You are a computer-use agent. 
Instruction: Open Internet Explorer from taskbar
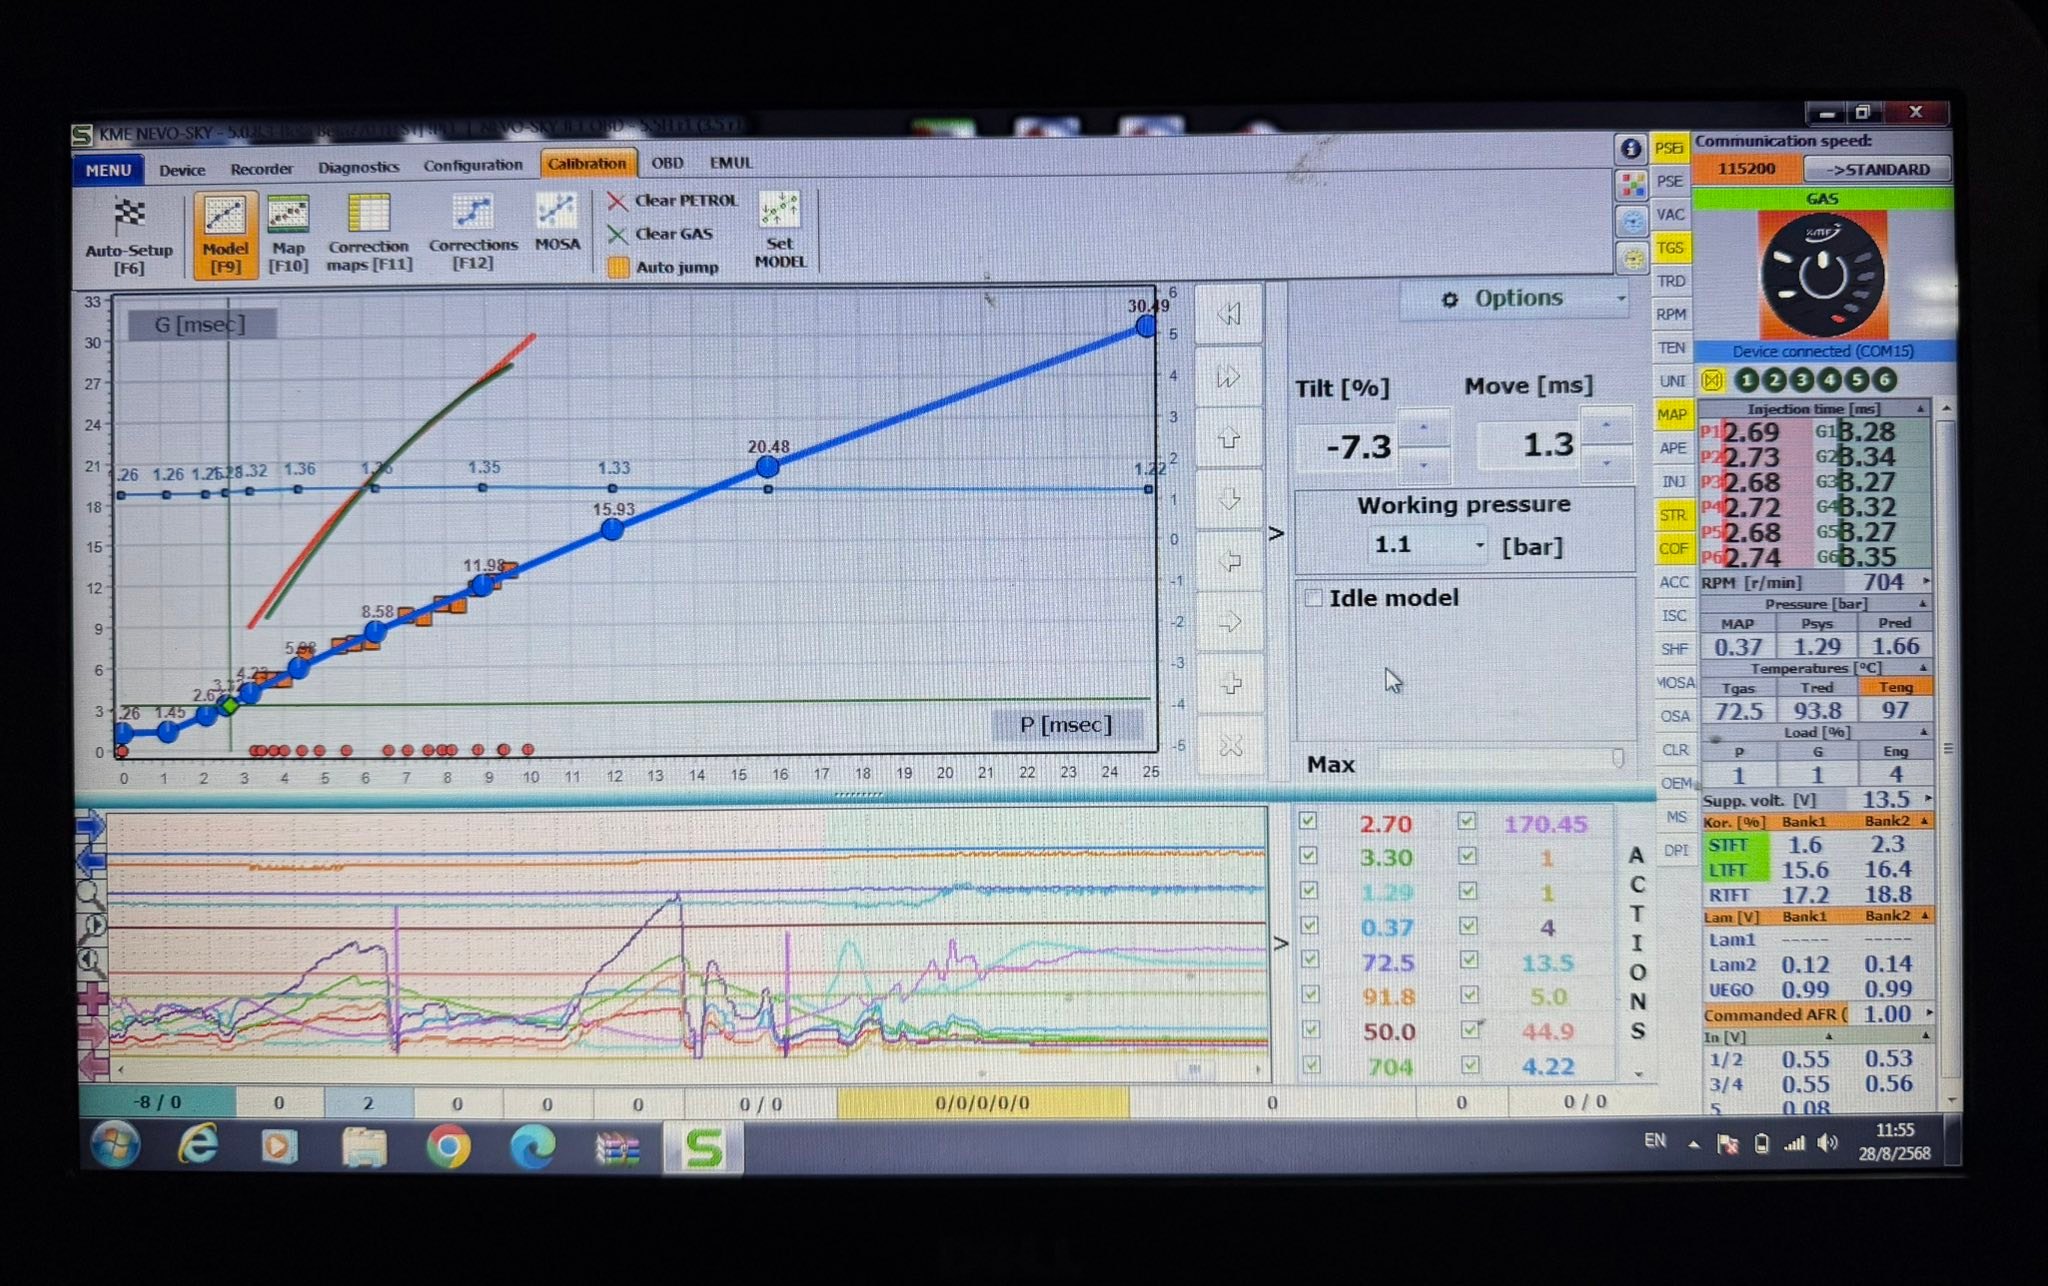point(198,1146)
